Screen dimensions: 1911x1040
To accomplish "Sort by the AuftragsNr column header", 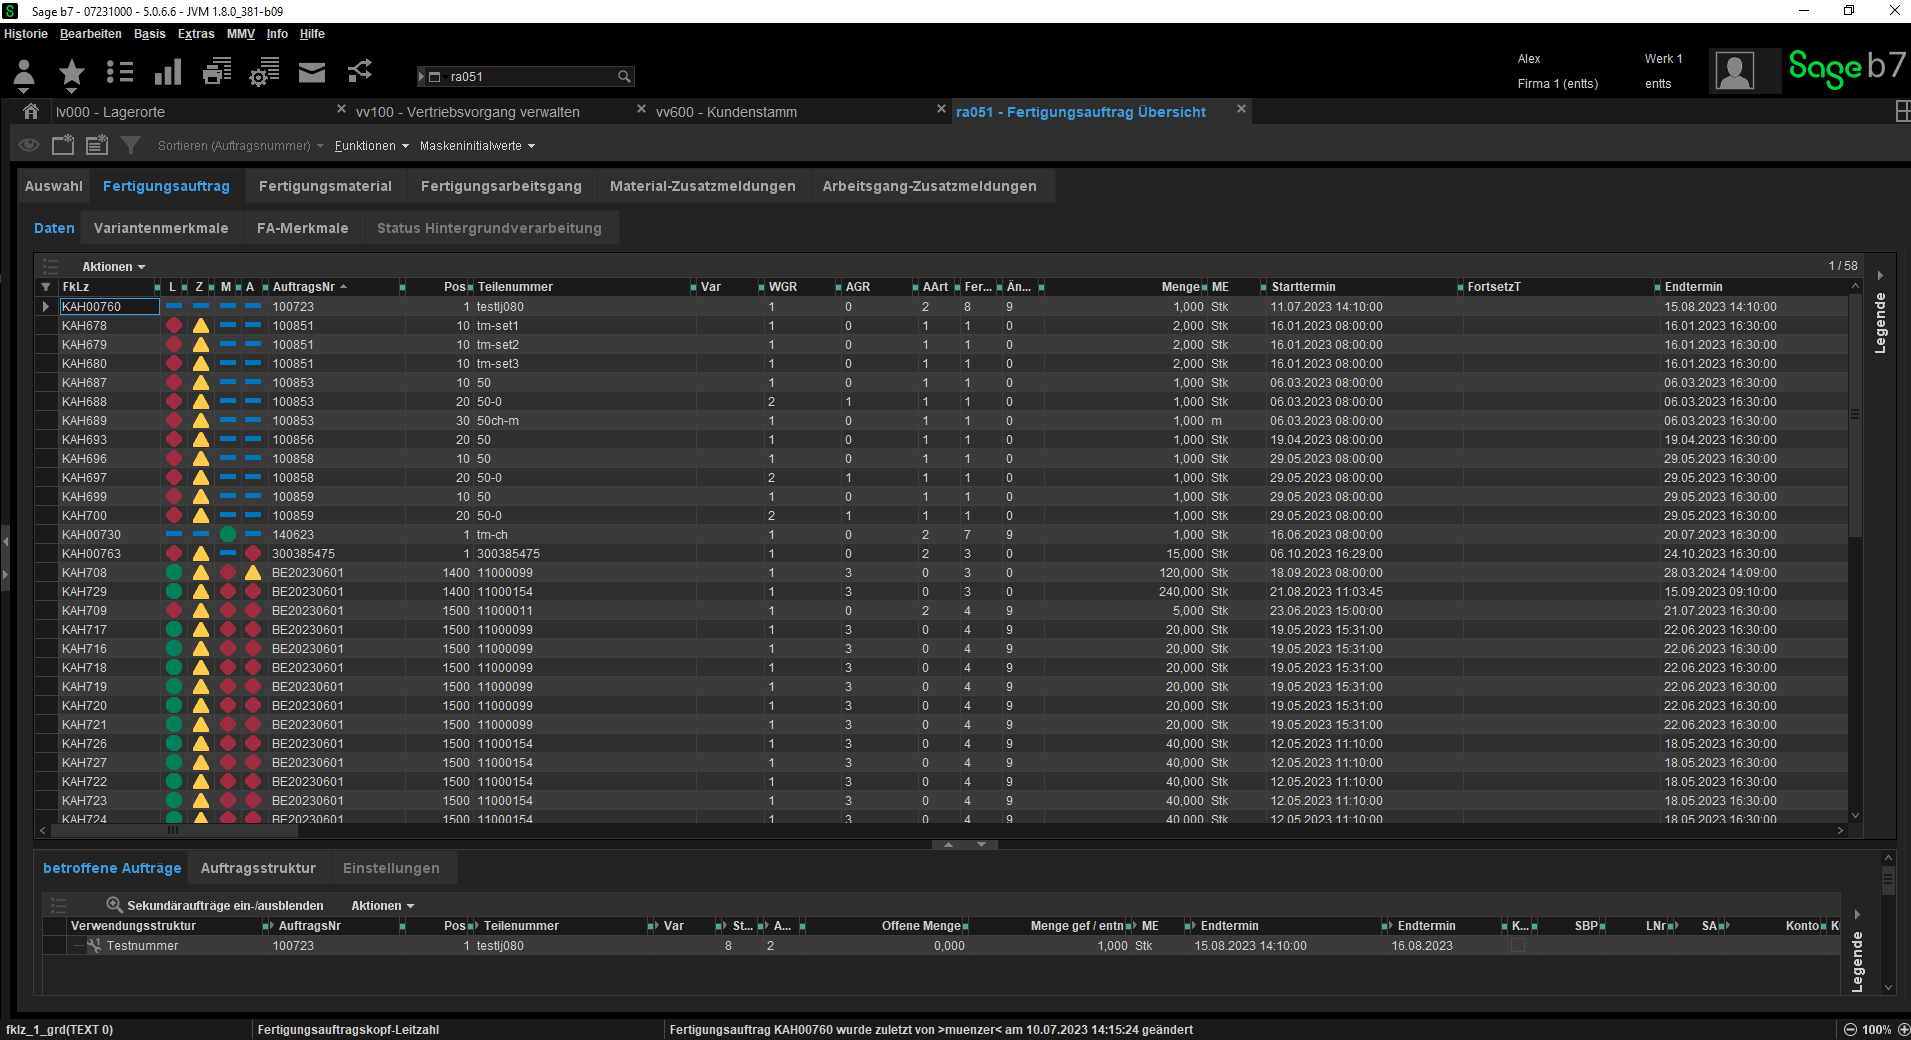I will click(304, 287).
